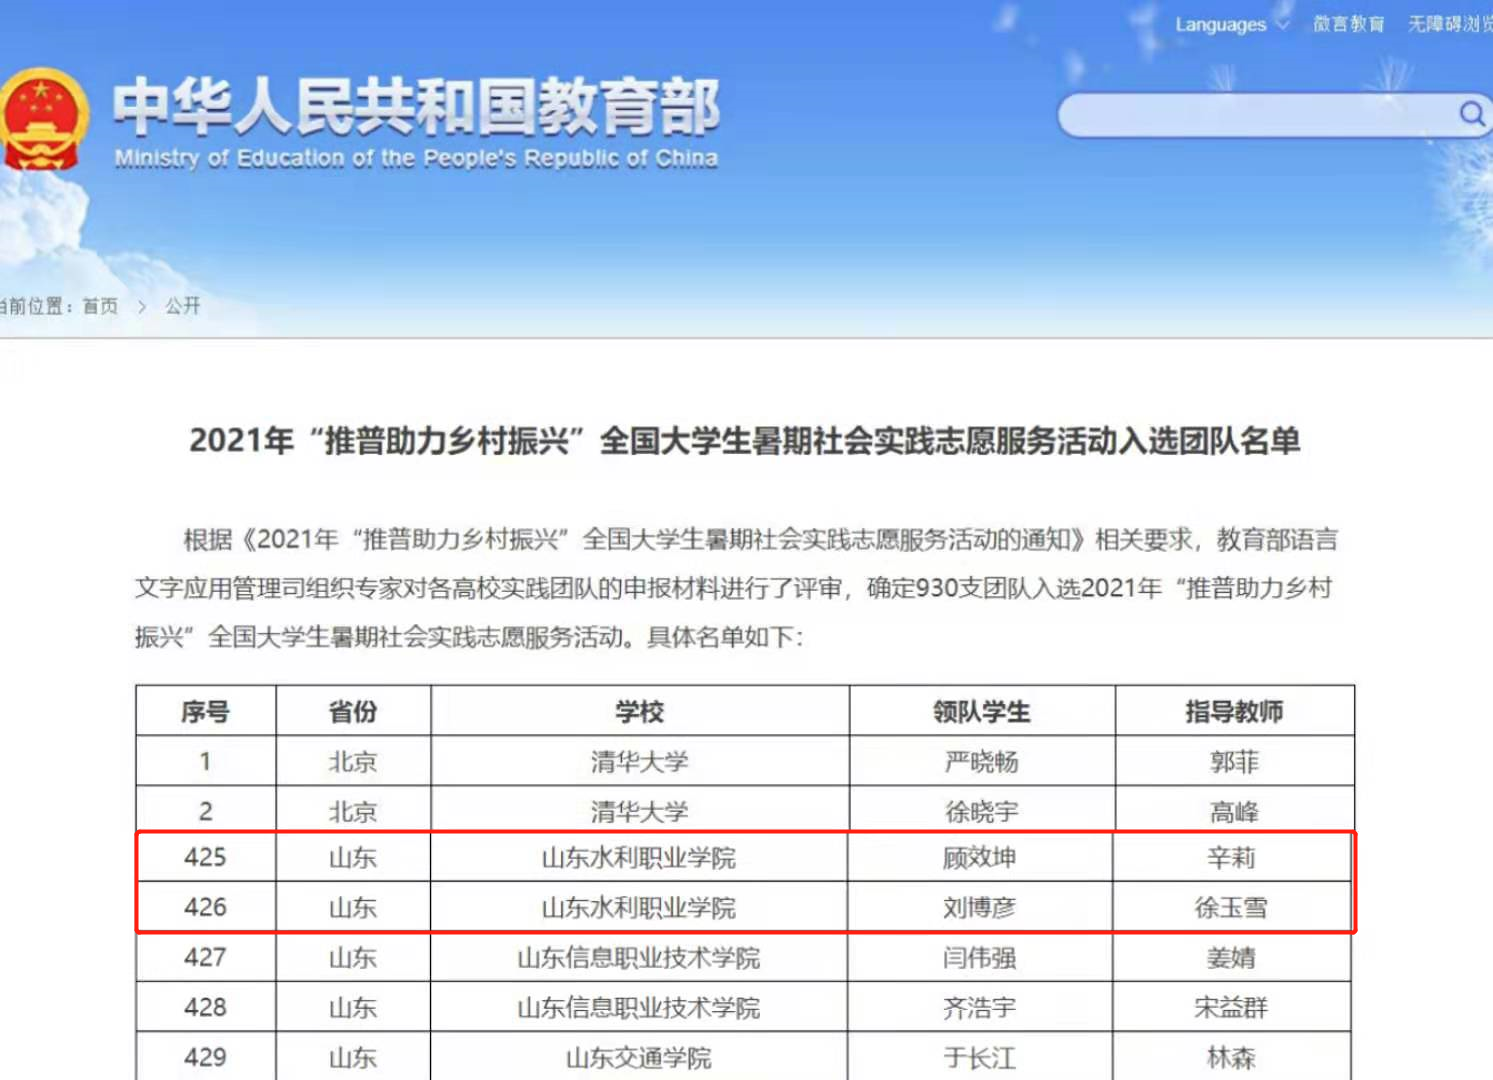
Task: Click the 学校 column header
Action: click(x=639, y=712)
